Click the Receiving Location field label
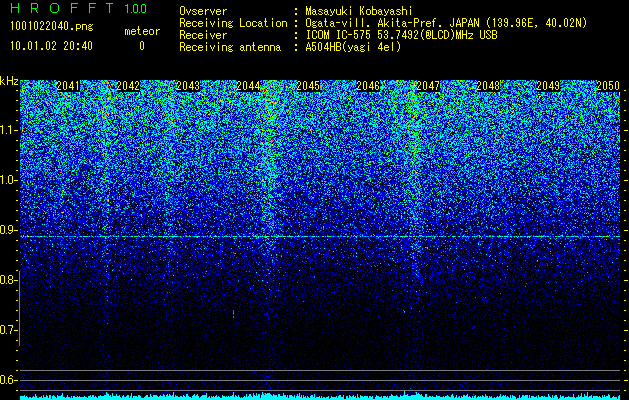 click(233, 23)
